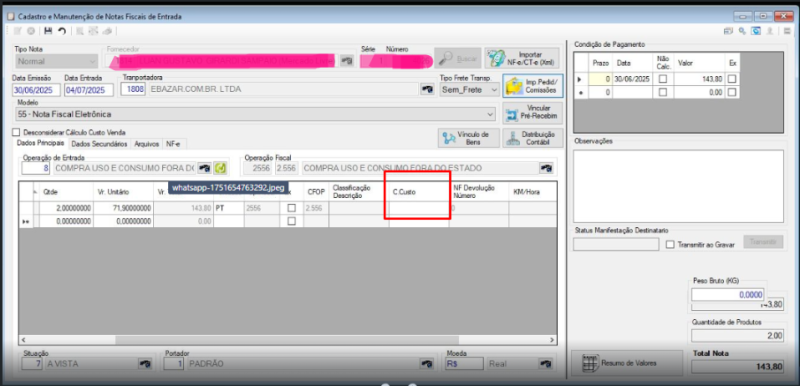Select the Vr. Unitário cell 71,90000000
The width and height of the screenshot is (800, 386).
tap(123, 208)
